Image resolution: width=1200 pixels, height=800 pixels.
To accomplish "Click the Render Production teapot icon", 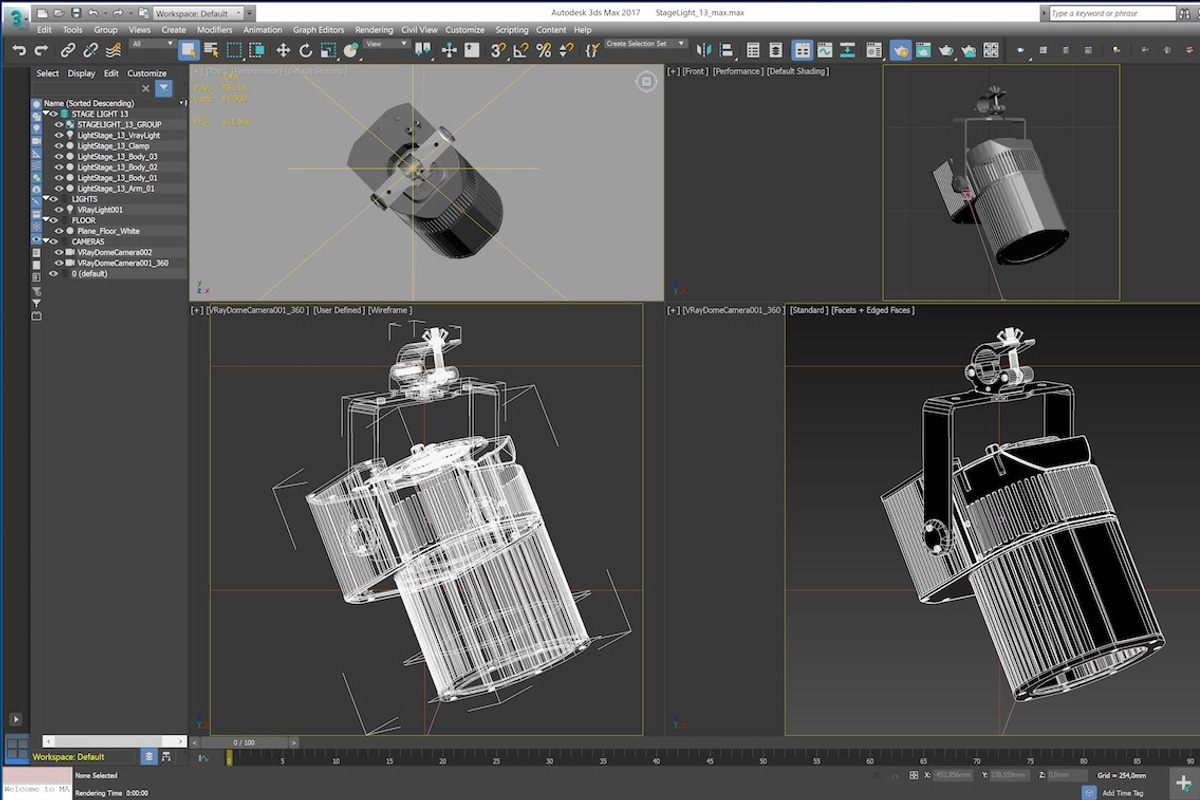I will coord(945,50).
